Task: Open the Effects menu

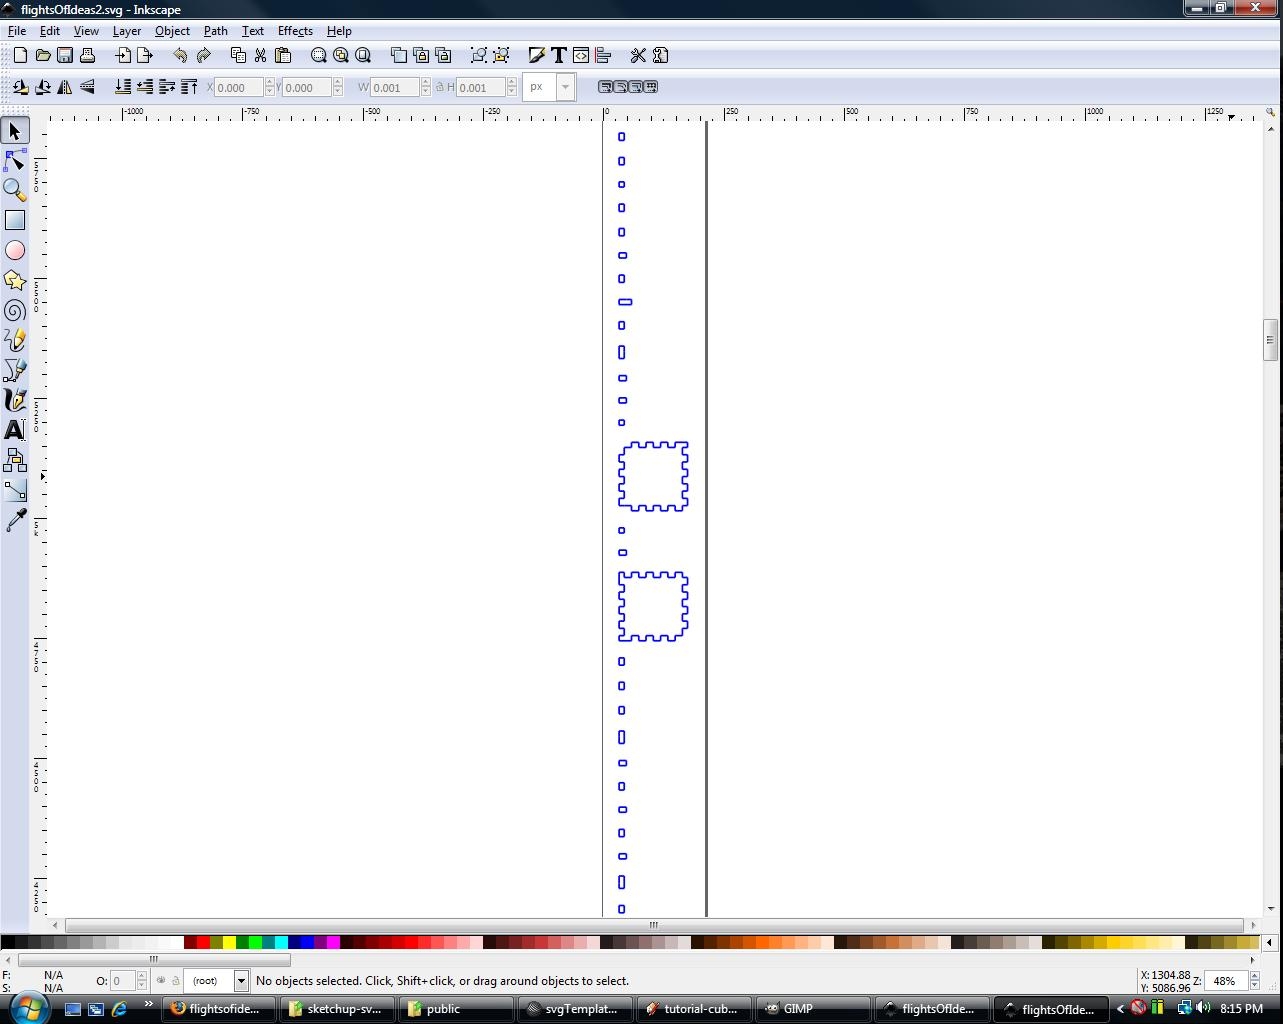Action: [295, 31]
